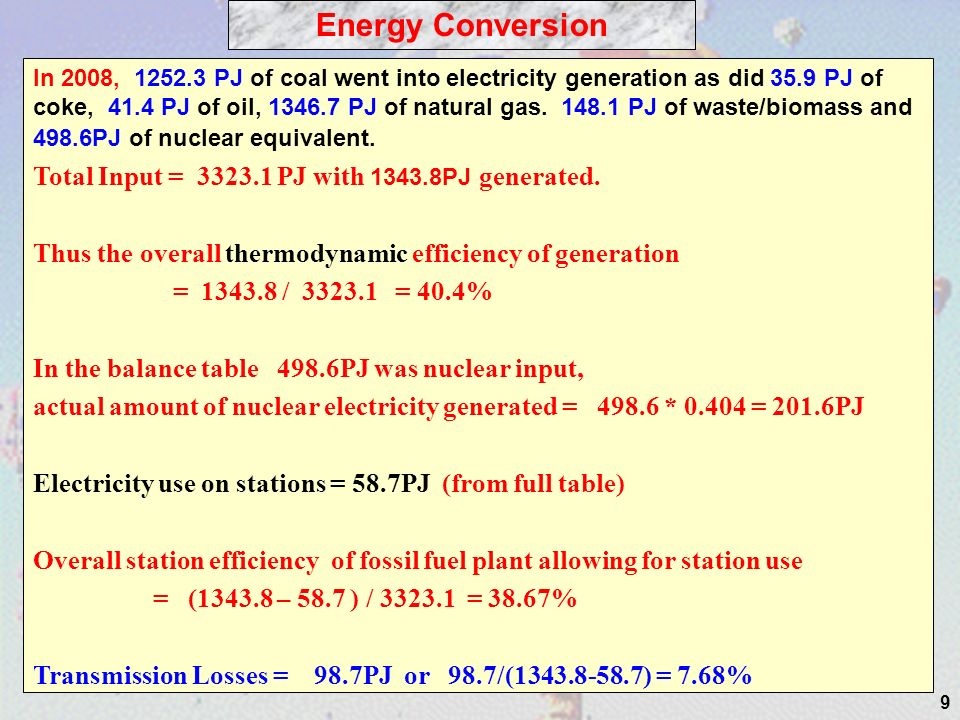960x720 pixels.
Task: Click the 'Transmission Losses = 98.7PJ' text
Action: click(x=212, y=676)
